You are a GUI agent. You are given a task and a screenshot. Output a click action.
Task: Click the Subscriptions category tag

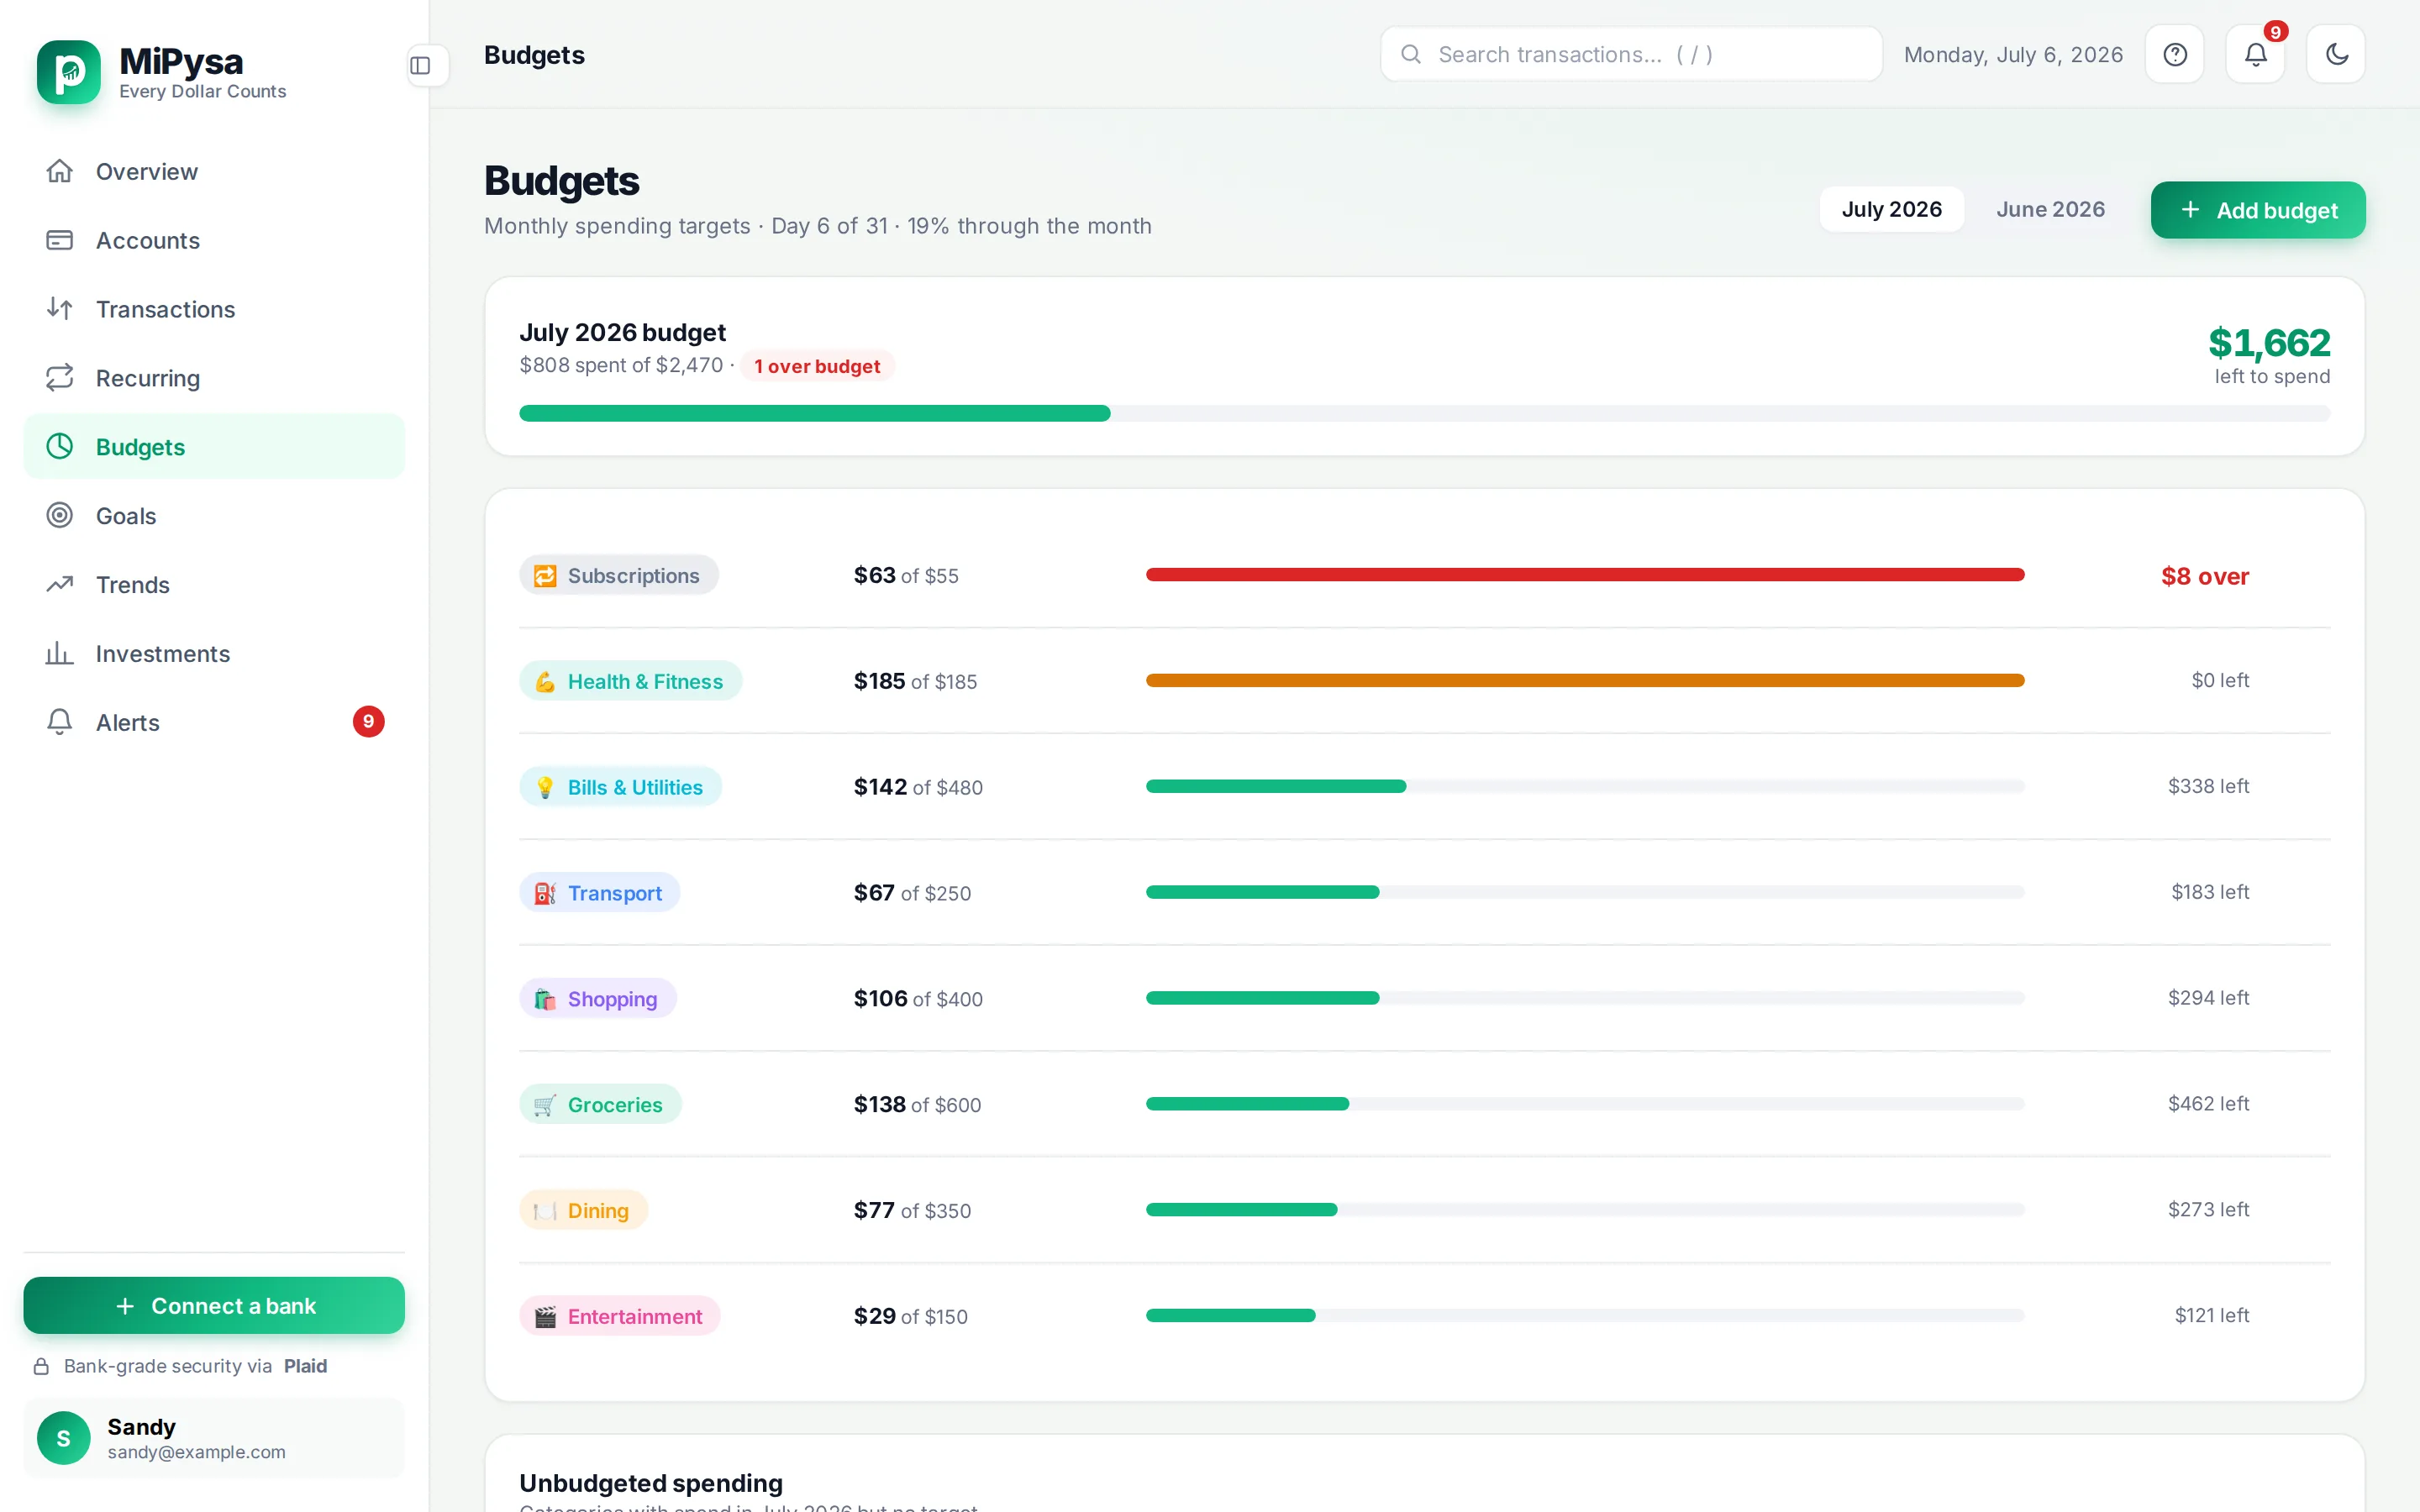coord(618,576)
